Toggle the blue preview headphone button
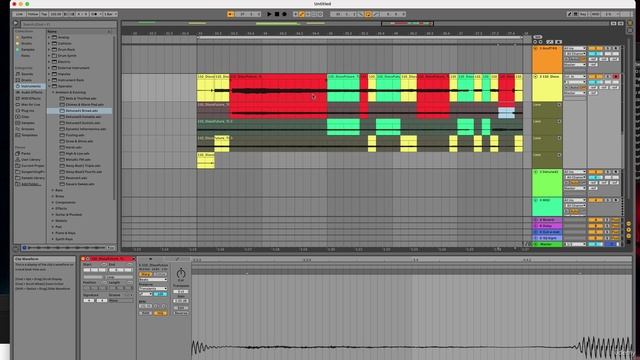The image size is (640, 360). [x=24, y=248]
